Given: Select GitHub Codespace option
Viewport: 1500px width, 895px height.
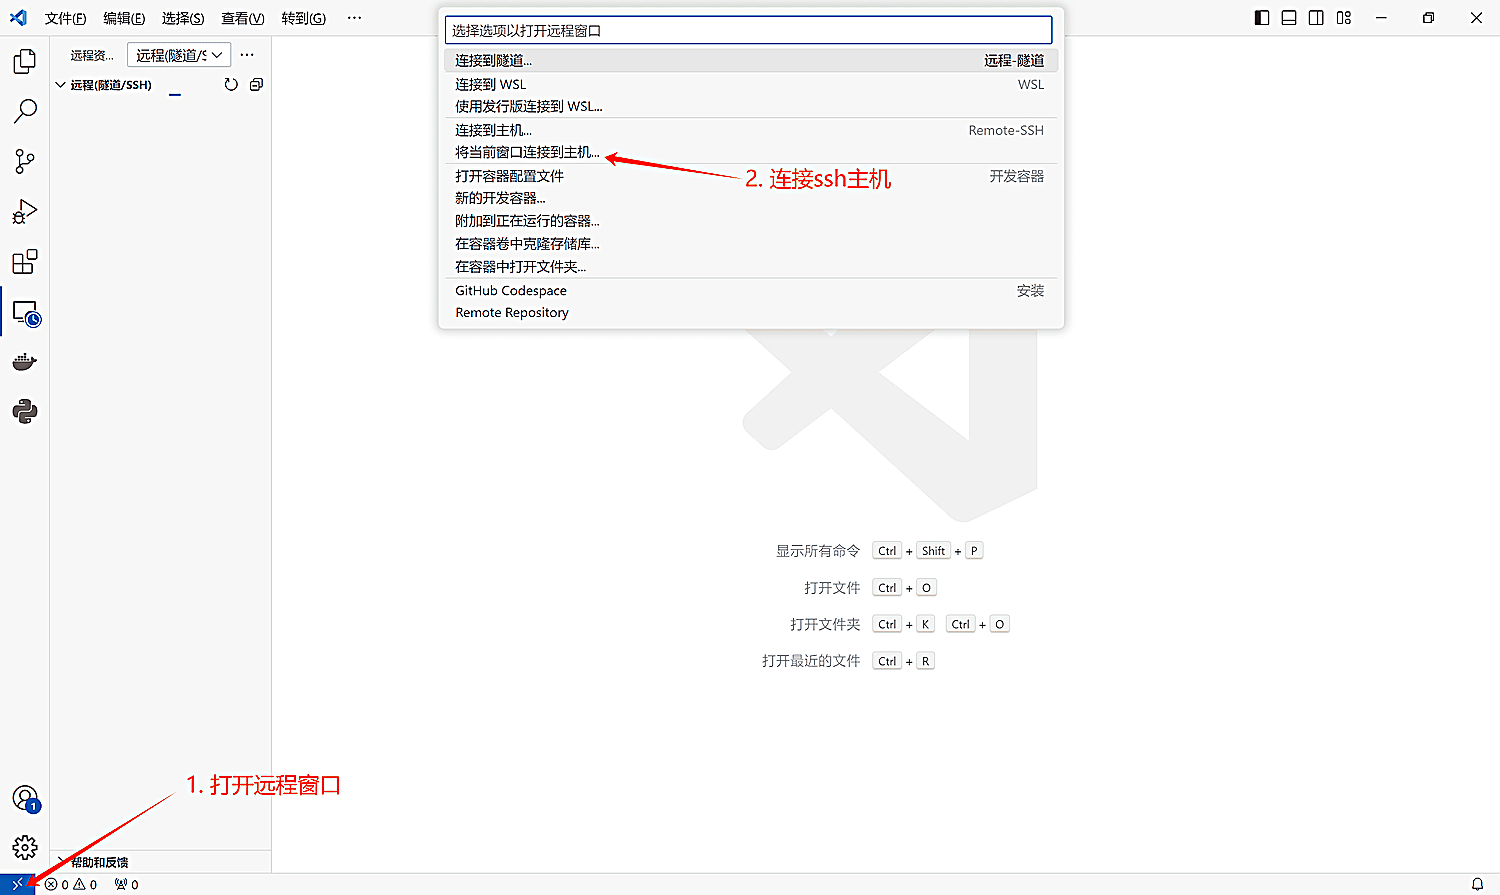Looking at the screenshot, I should [x=751, y=291].
